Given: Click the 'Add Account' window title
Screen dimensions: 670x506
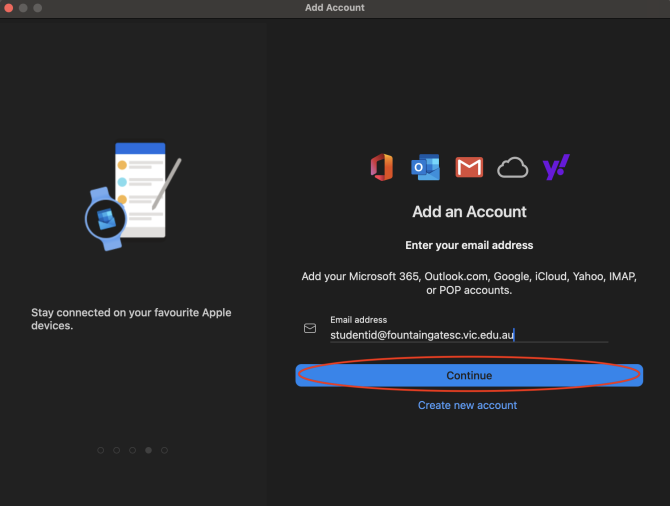Looking at the screenshot, I should (x=335, y=8).
